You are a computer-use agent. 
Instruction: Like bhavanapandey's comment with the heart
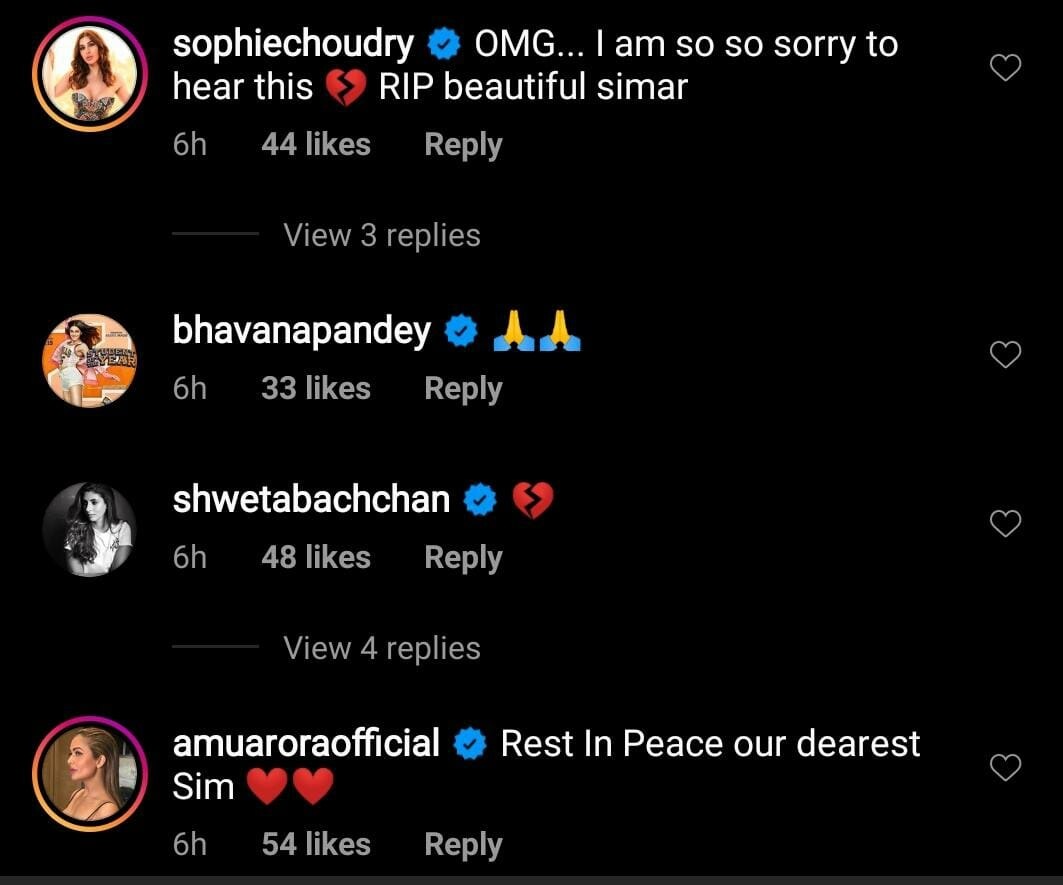point(1004,354)
